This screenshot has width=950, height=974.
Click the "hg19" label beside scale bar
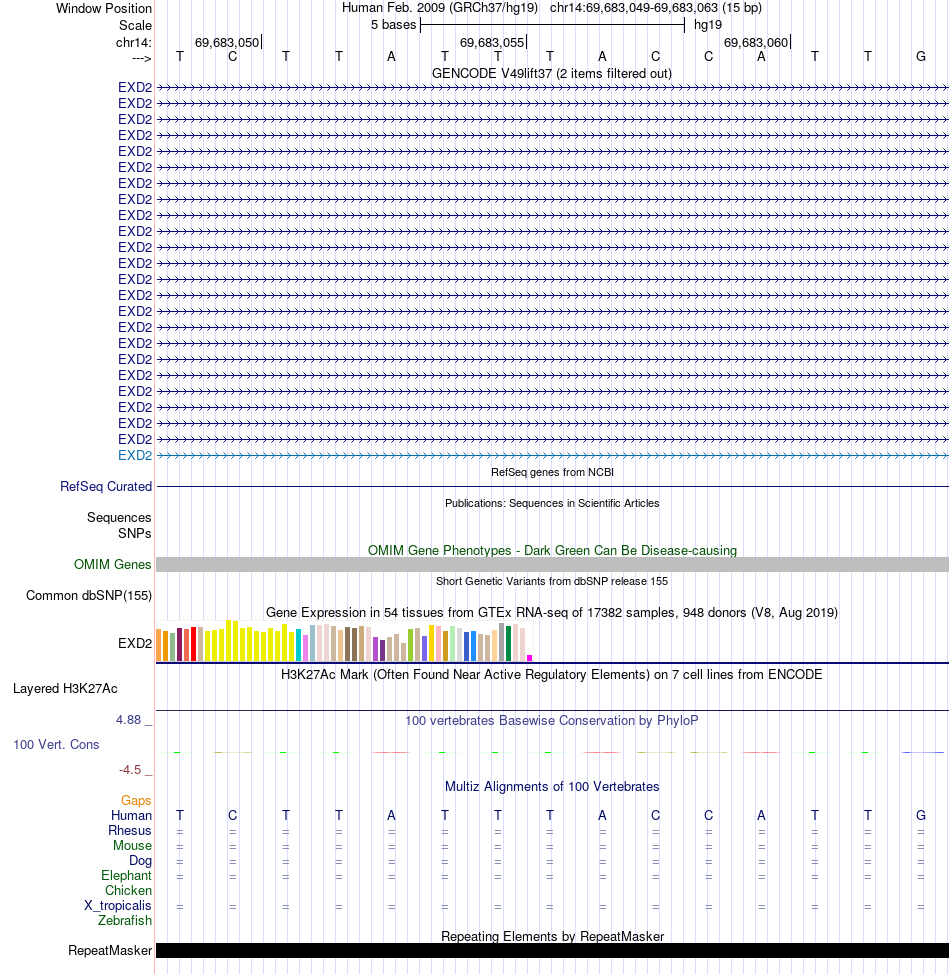coord(708,25)
